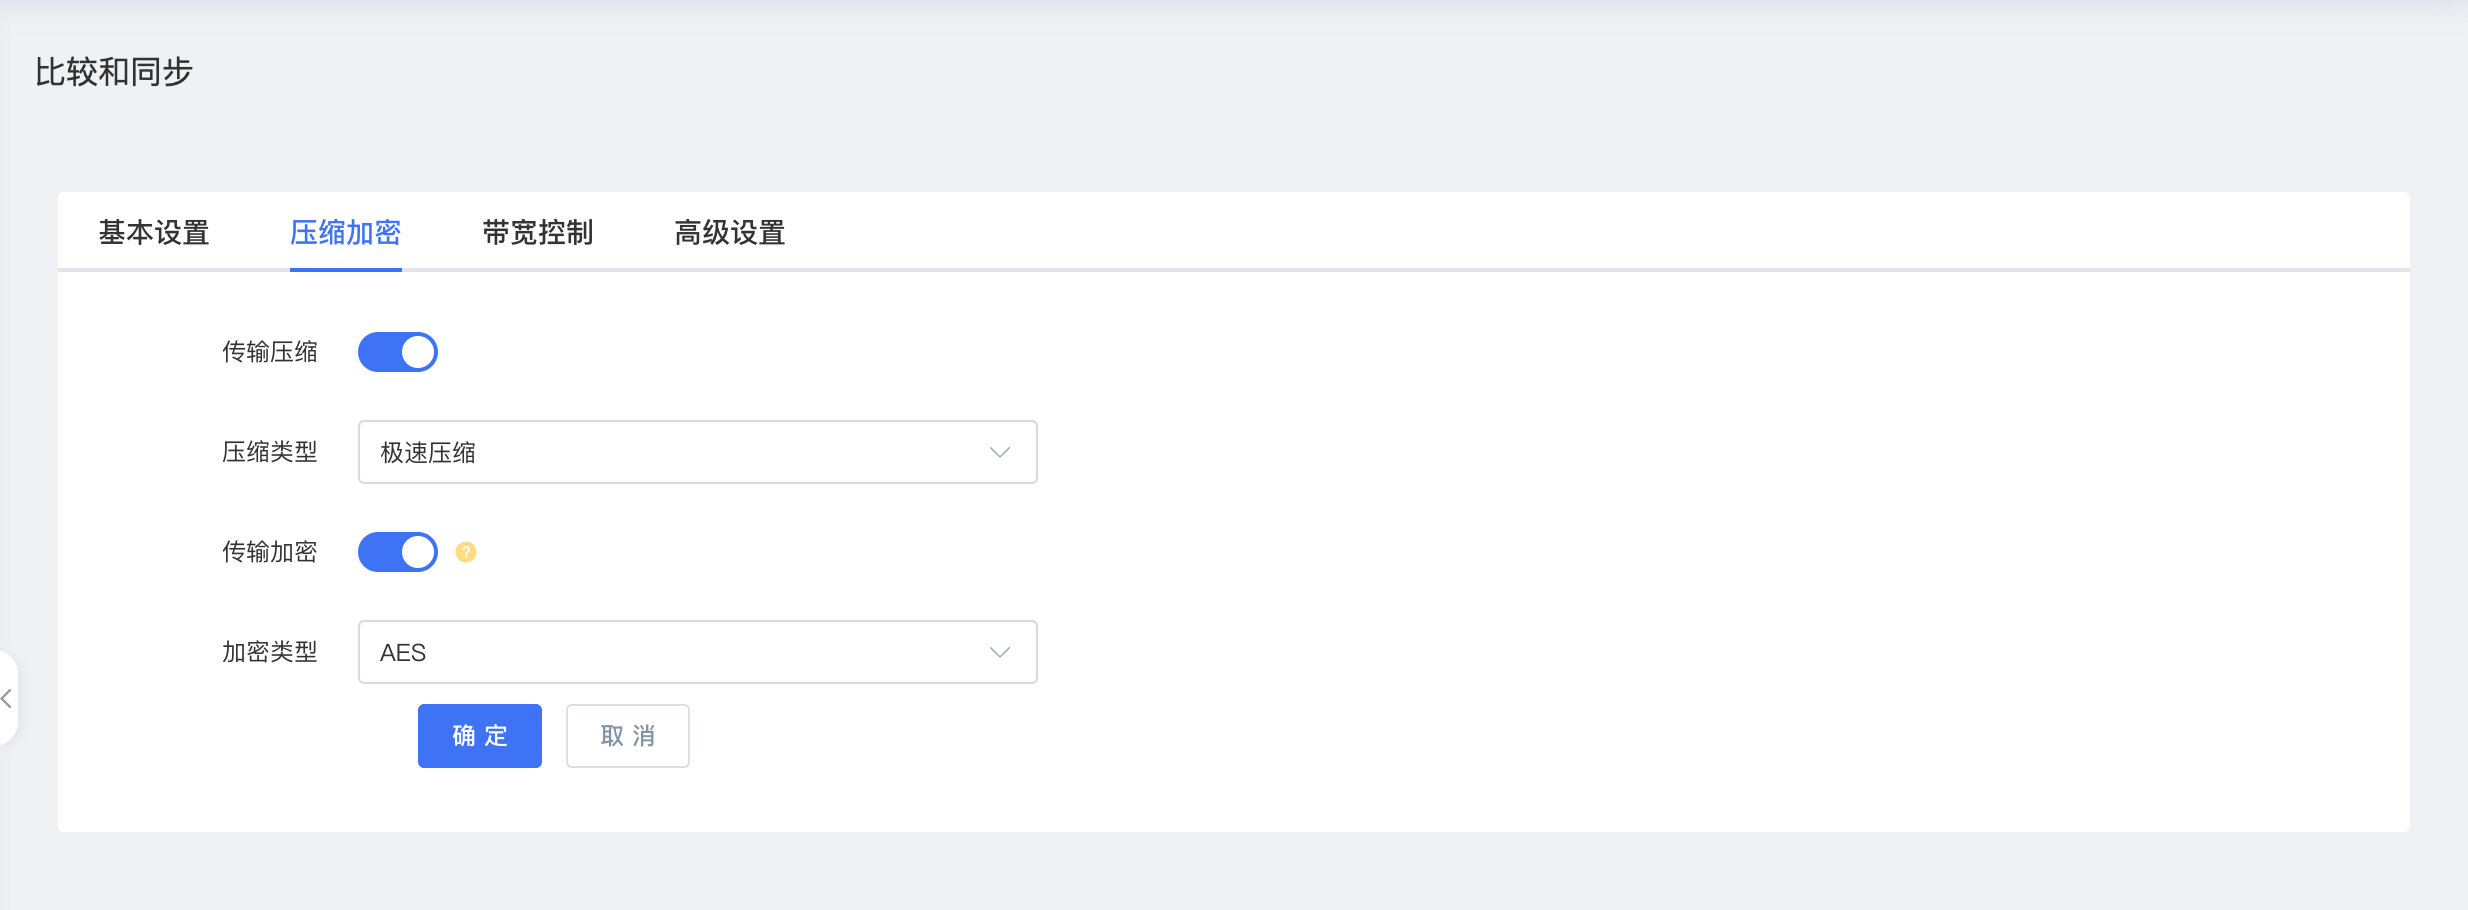Click the 传输压缩 label text

[270, 352]
